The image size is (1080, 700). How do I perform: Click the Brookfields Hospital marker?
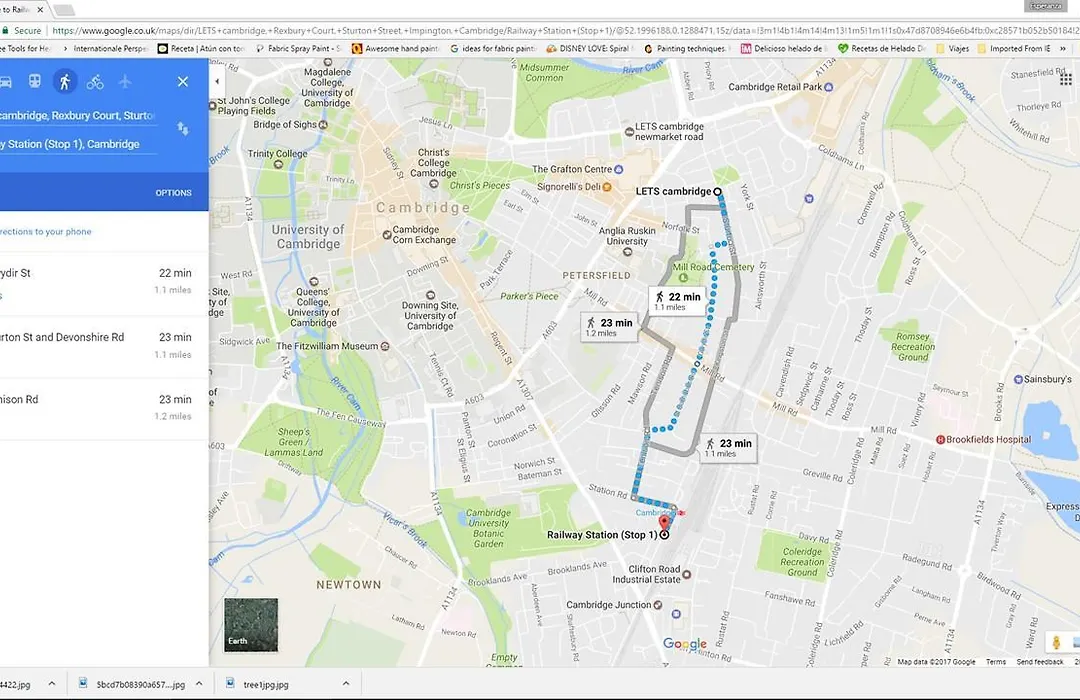939,440
